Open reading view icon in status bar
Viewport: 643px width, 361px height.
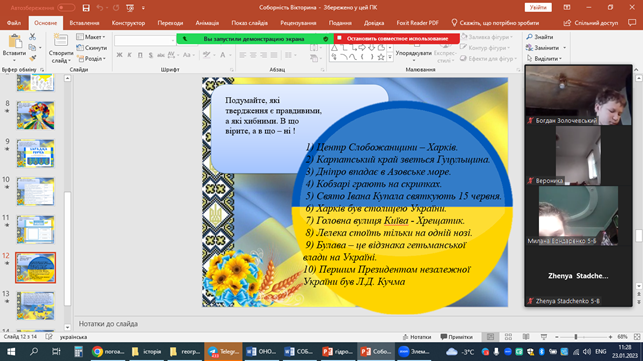526,337
